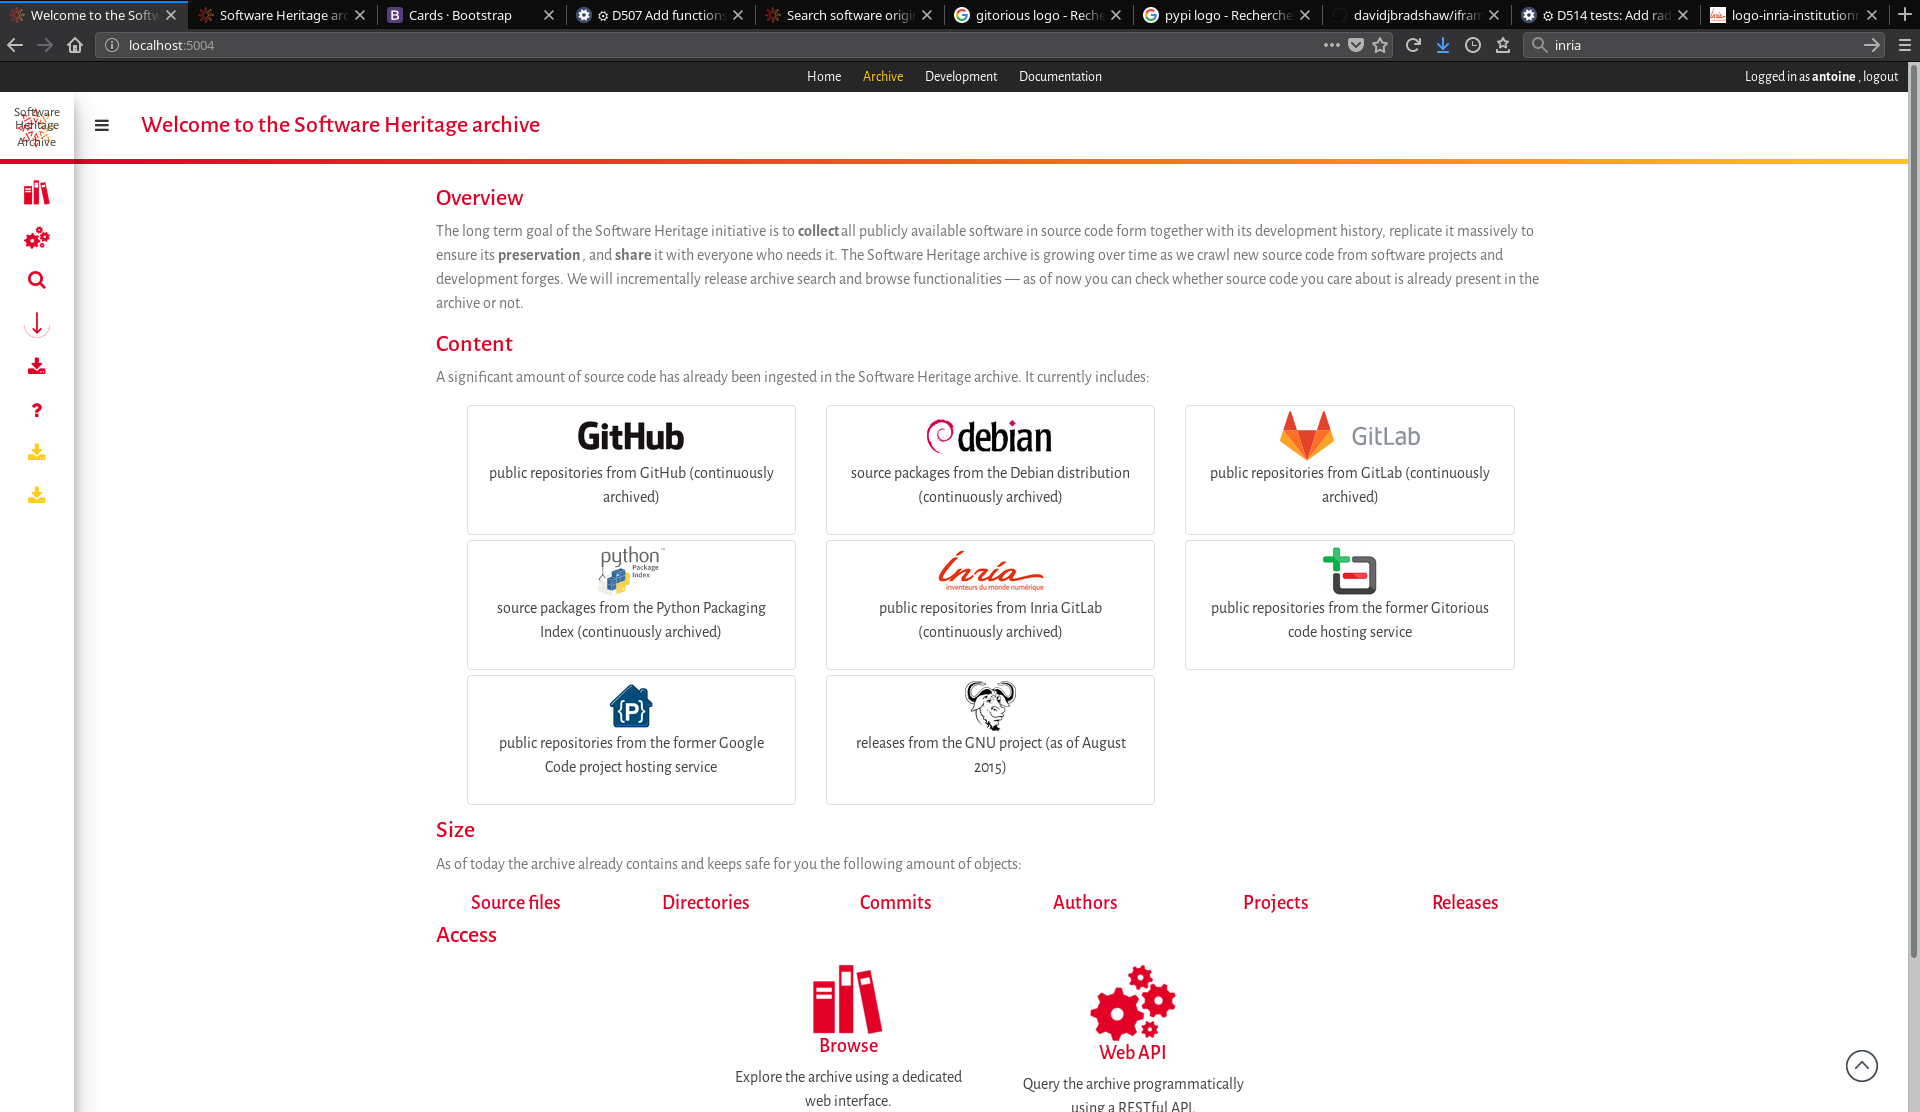Reload the page with the refresh icon

(1413, 45)
